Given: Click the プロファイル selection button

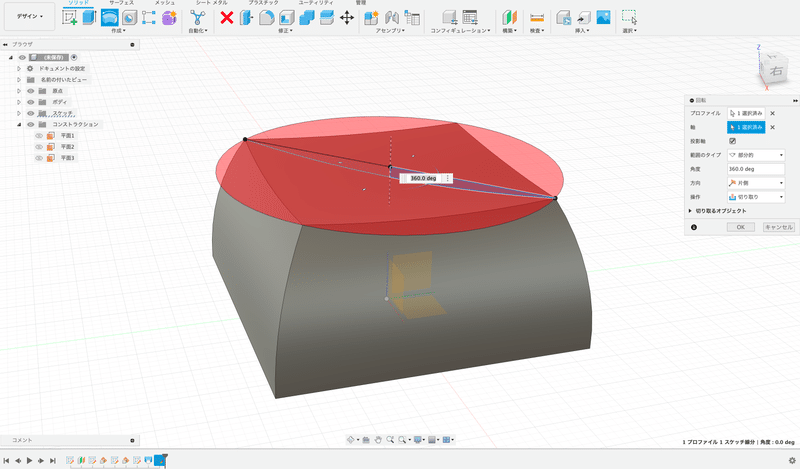Looking at the screenshot, I should (746, 113).
